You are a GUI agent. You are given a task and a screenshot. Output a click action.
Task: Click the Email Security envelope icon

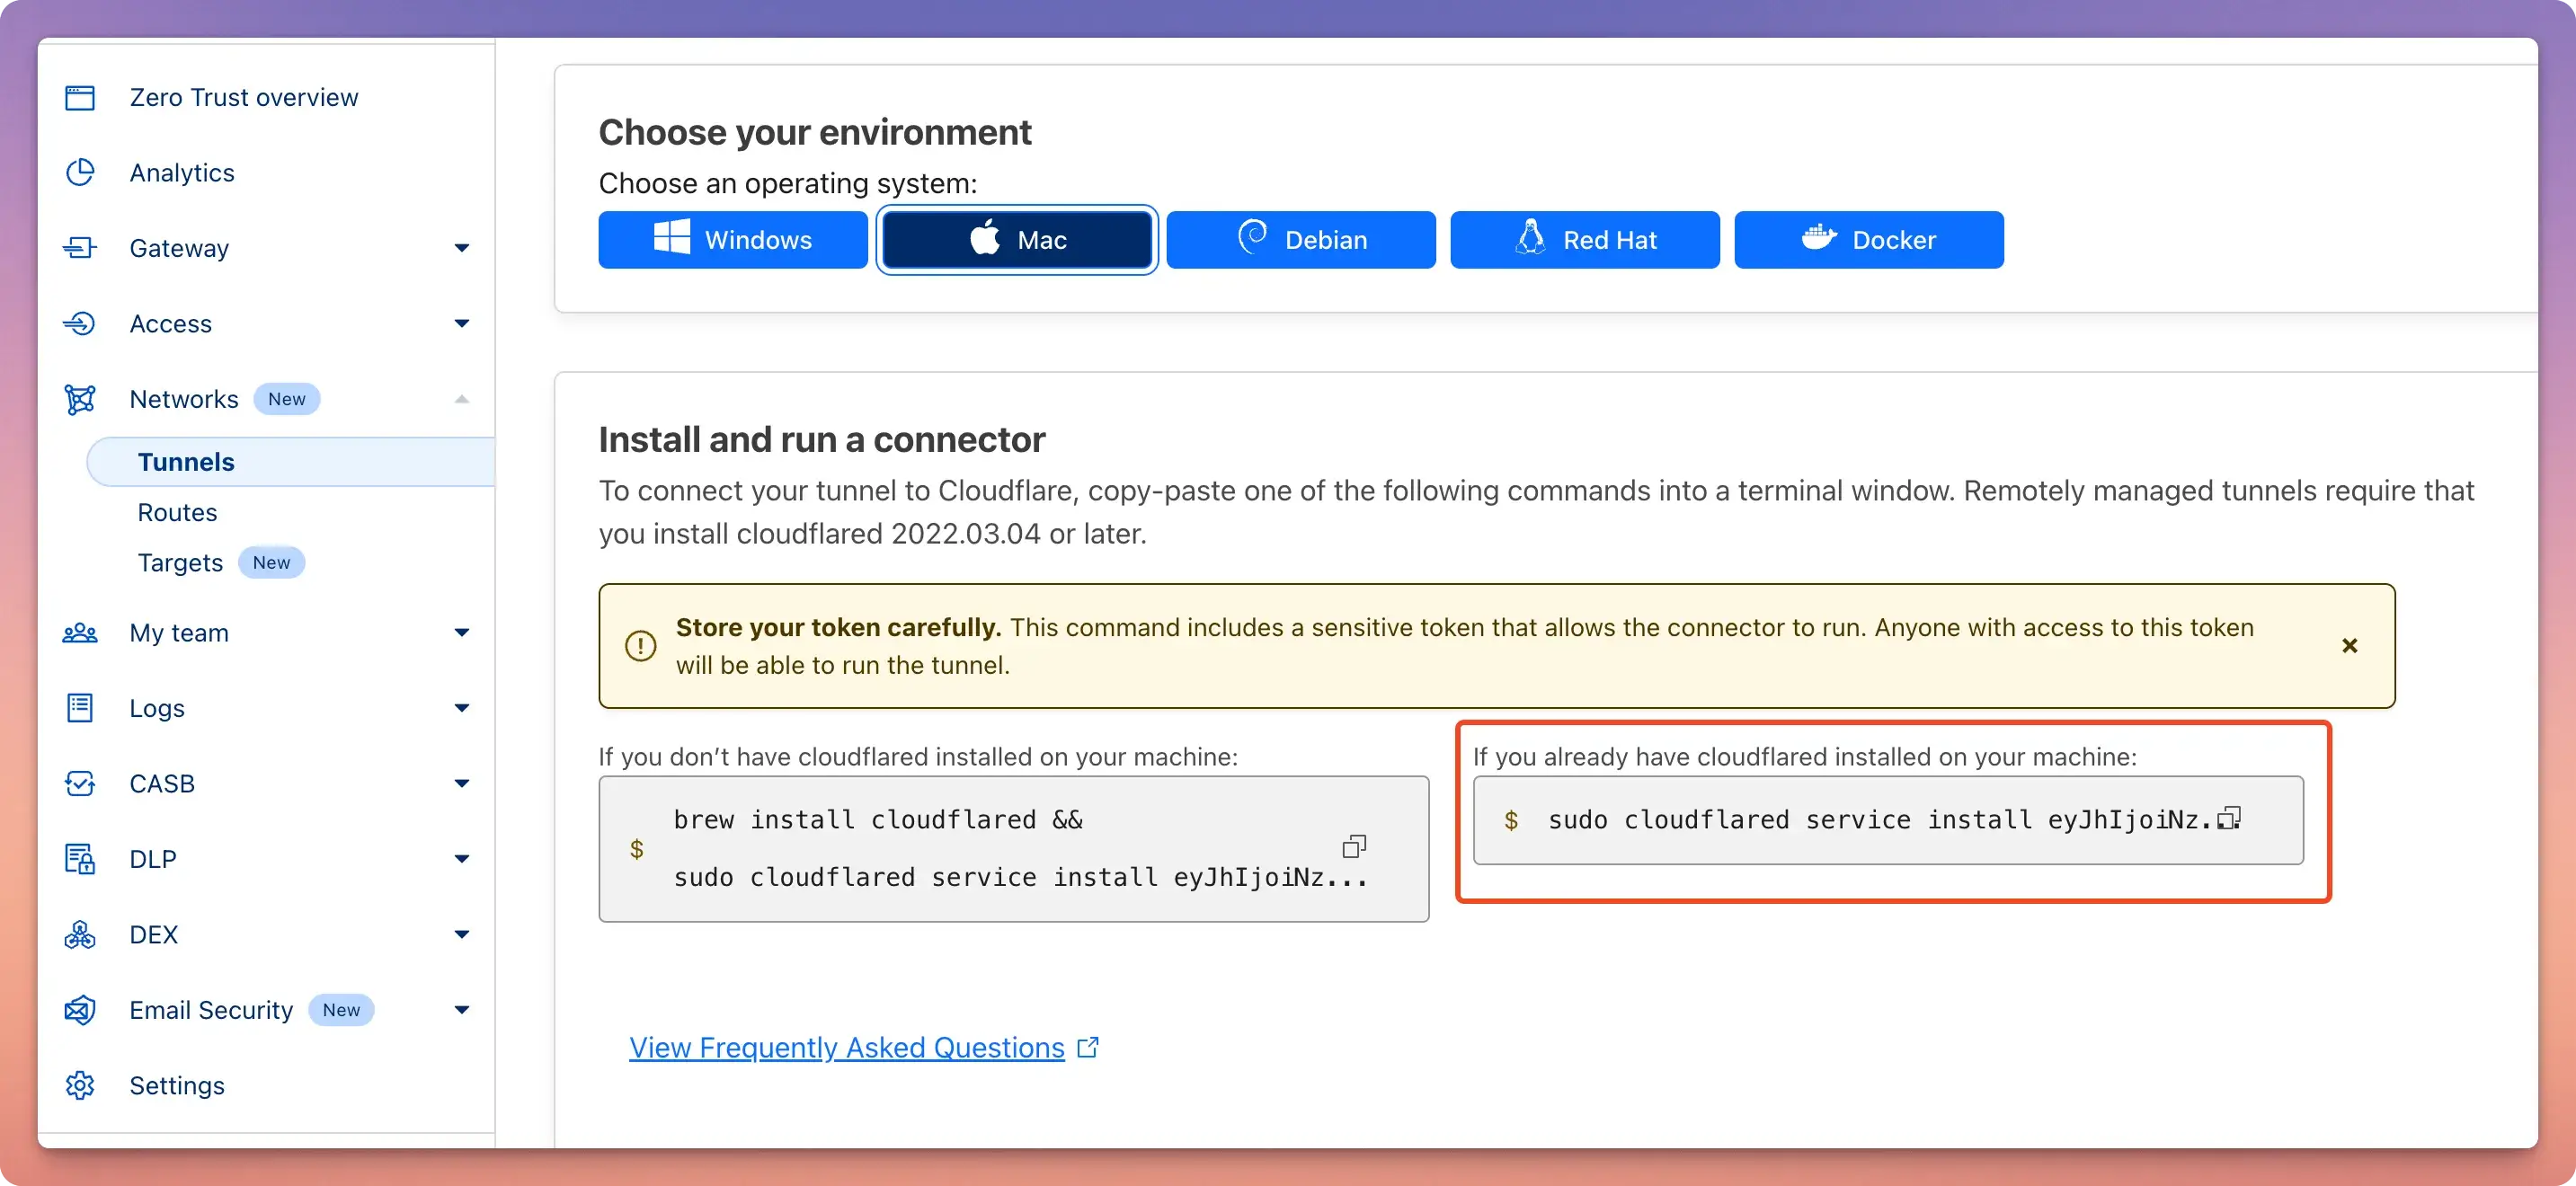click(80, 1010)
